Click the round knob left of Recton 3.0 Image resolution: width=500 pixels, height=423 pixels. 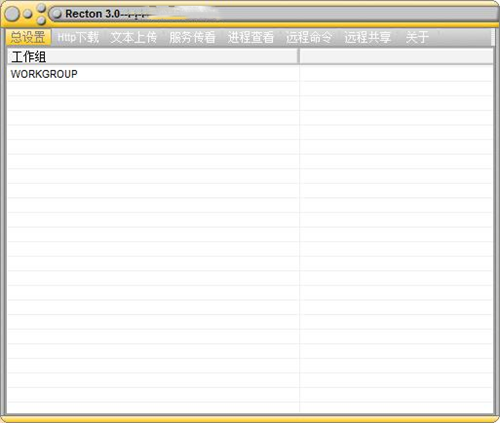pyautogui.click(x=57, y=14)
